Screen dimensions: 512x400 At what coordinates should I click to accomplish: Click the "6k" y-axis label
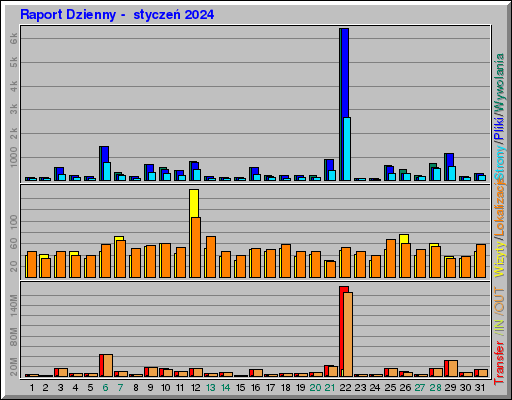14,39
